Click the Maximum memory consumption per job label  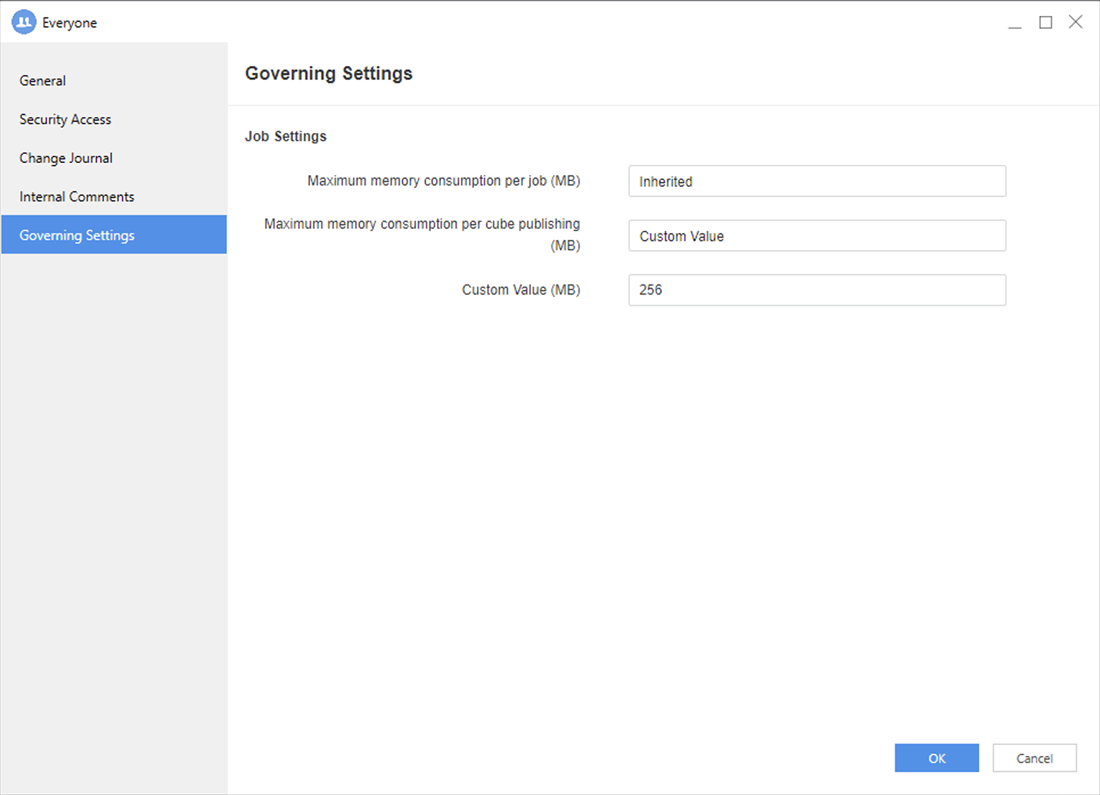tap(443, 182)
